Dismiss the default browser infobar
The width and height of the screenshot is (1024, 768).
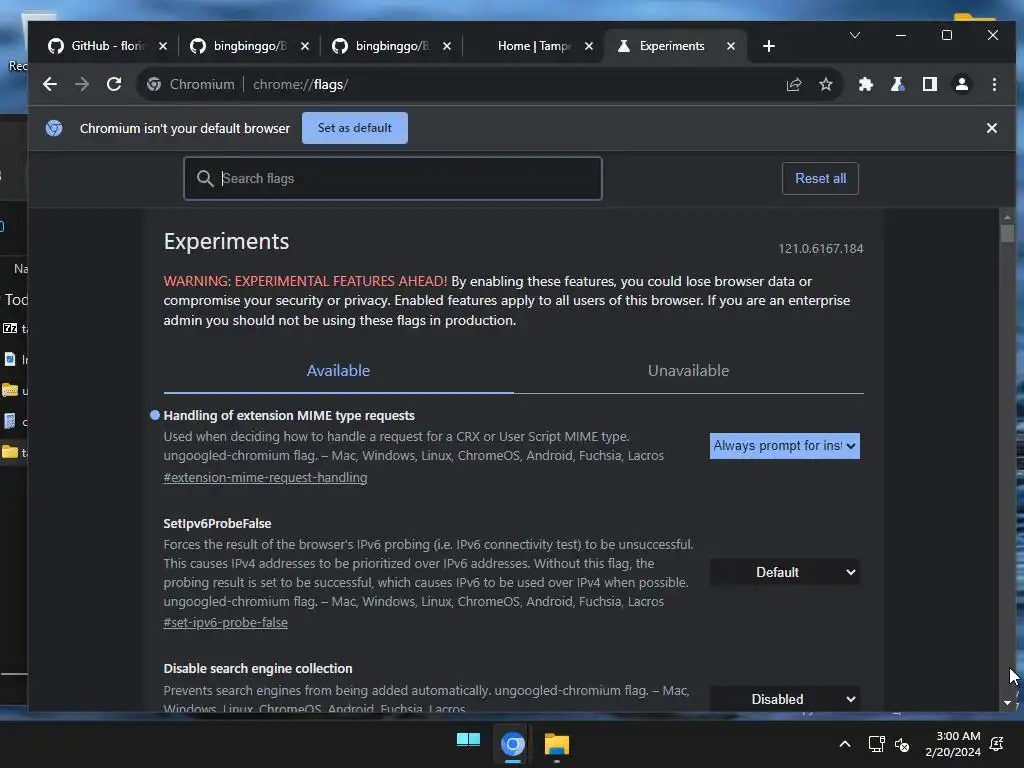pos(992,128)
